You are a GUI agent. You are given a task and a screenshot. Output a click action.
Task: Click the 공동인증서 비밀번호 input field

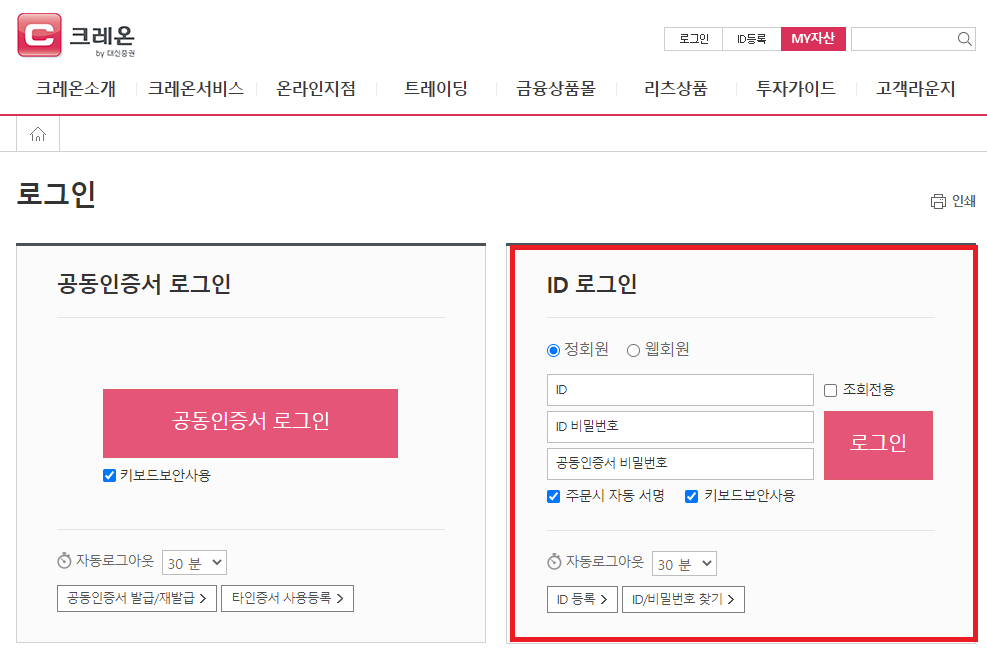click(680, 464)
